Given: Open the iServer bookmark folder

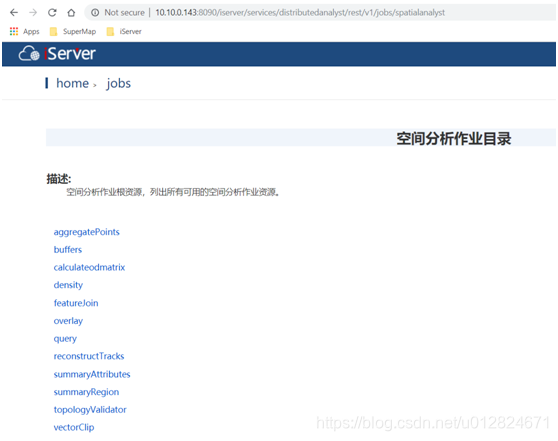Looking at the screenshot, I should [x=124, y=32].
